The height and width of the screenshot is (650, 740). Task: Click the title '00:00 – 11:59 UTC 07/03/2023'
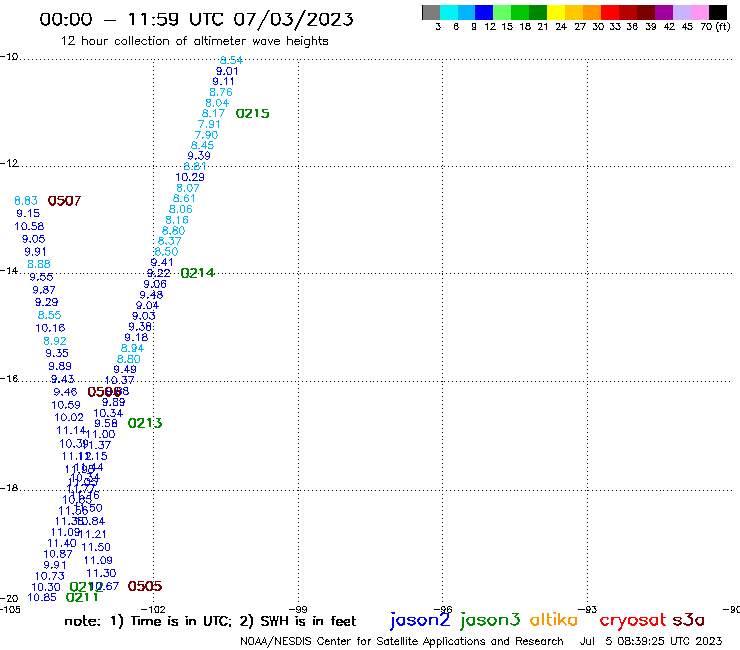(x=196, y=19)
